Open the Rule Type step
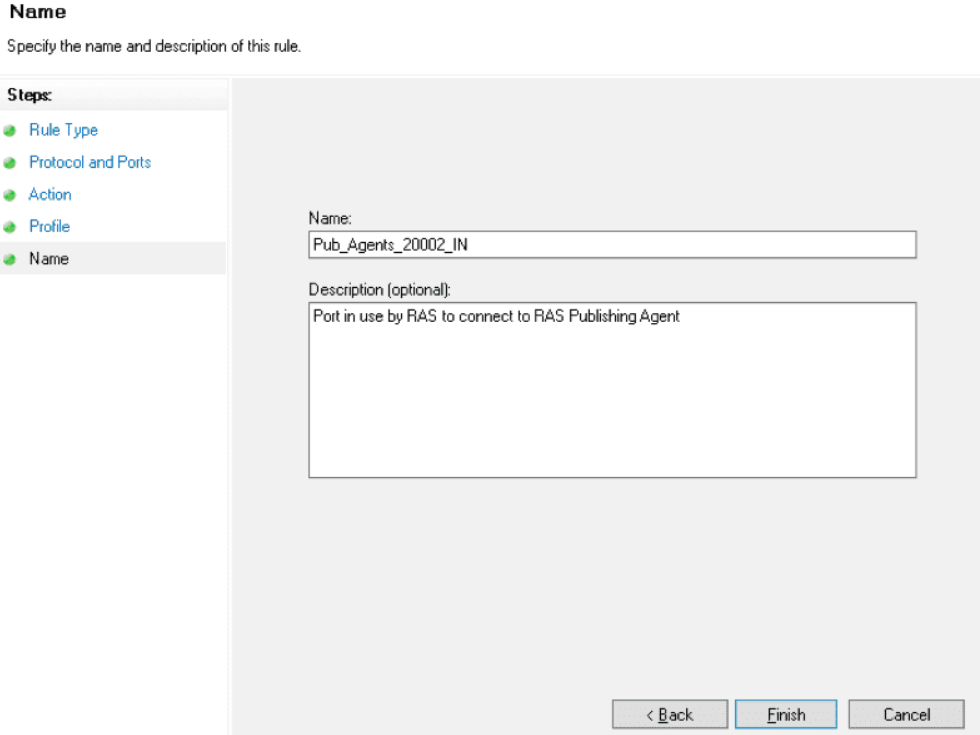 [x=63, y=130]
